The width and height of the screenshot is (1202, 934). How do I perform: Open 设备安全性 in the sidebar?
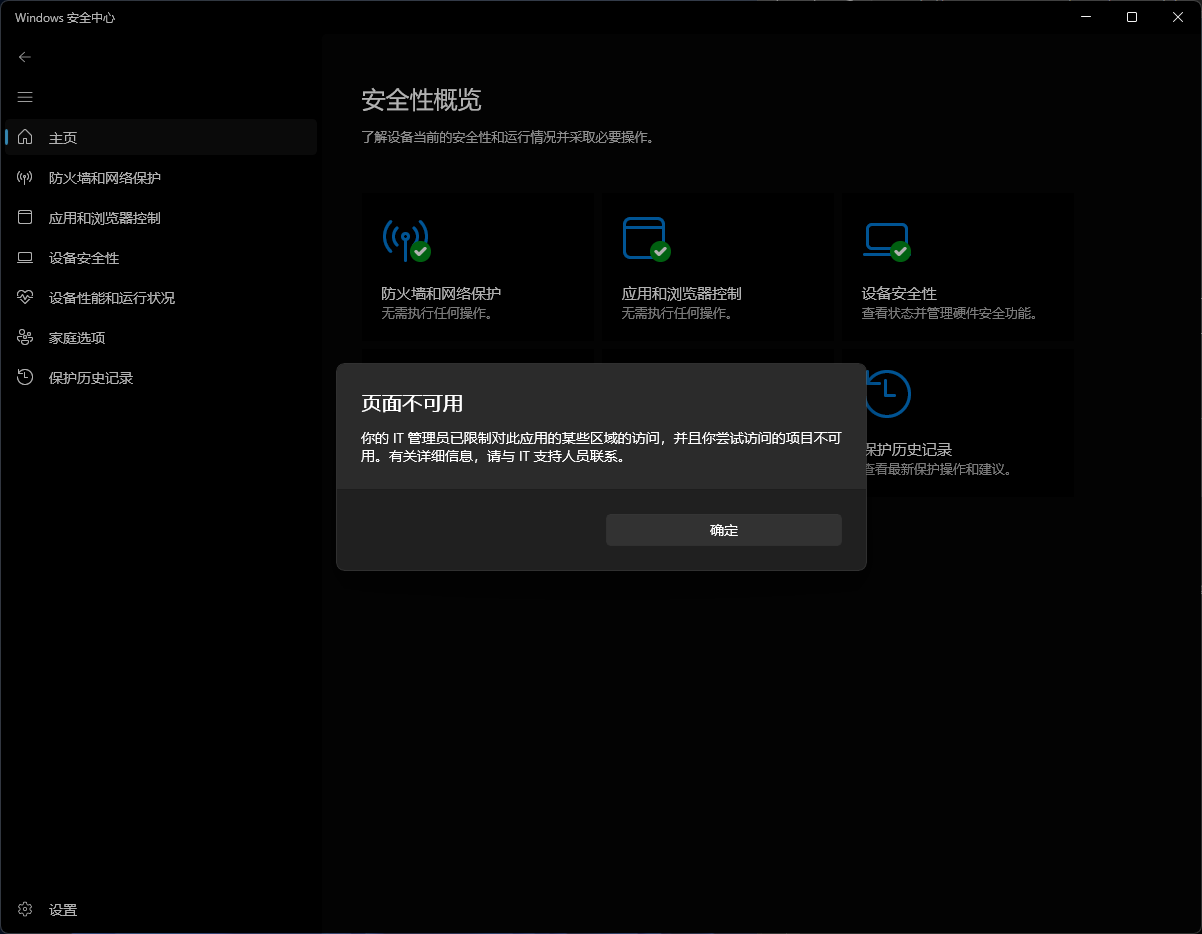[84, 258]
